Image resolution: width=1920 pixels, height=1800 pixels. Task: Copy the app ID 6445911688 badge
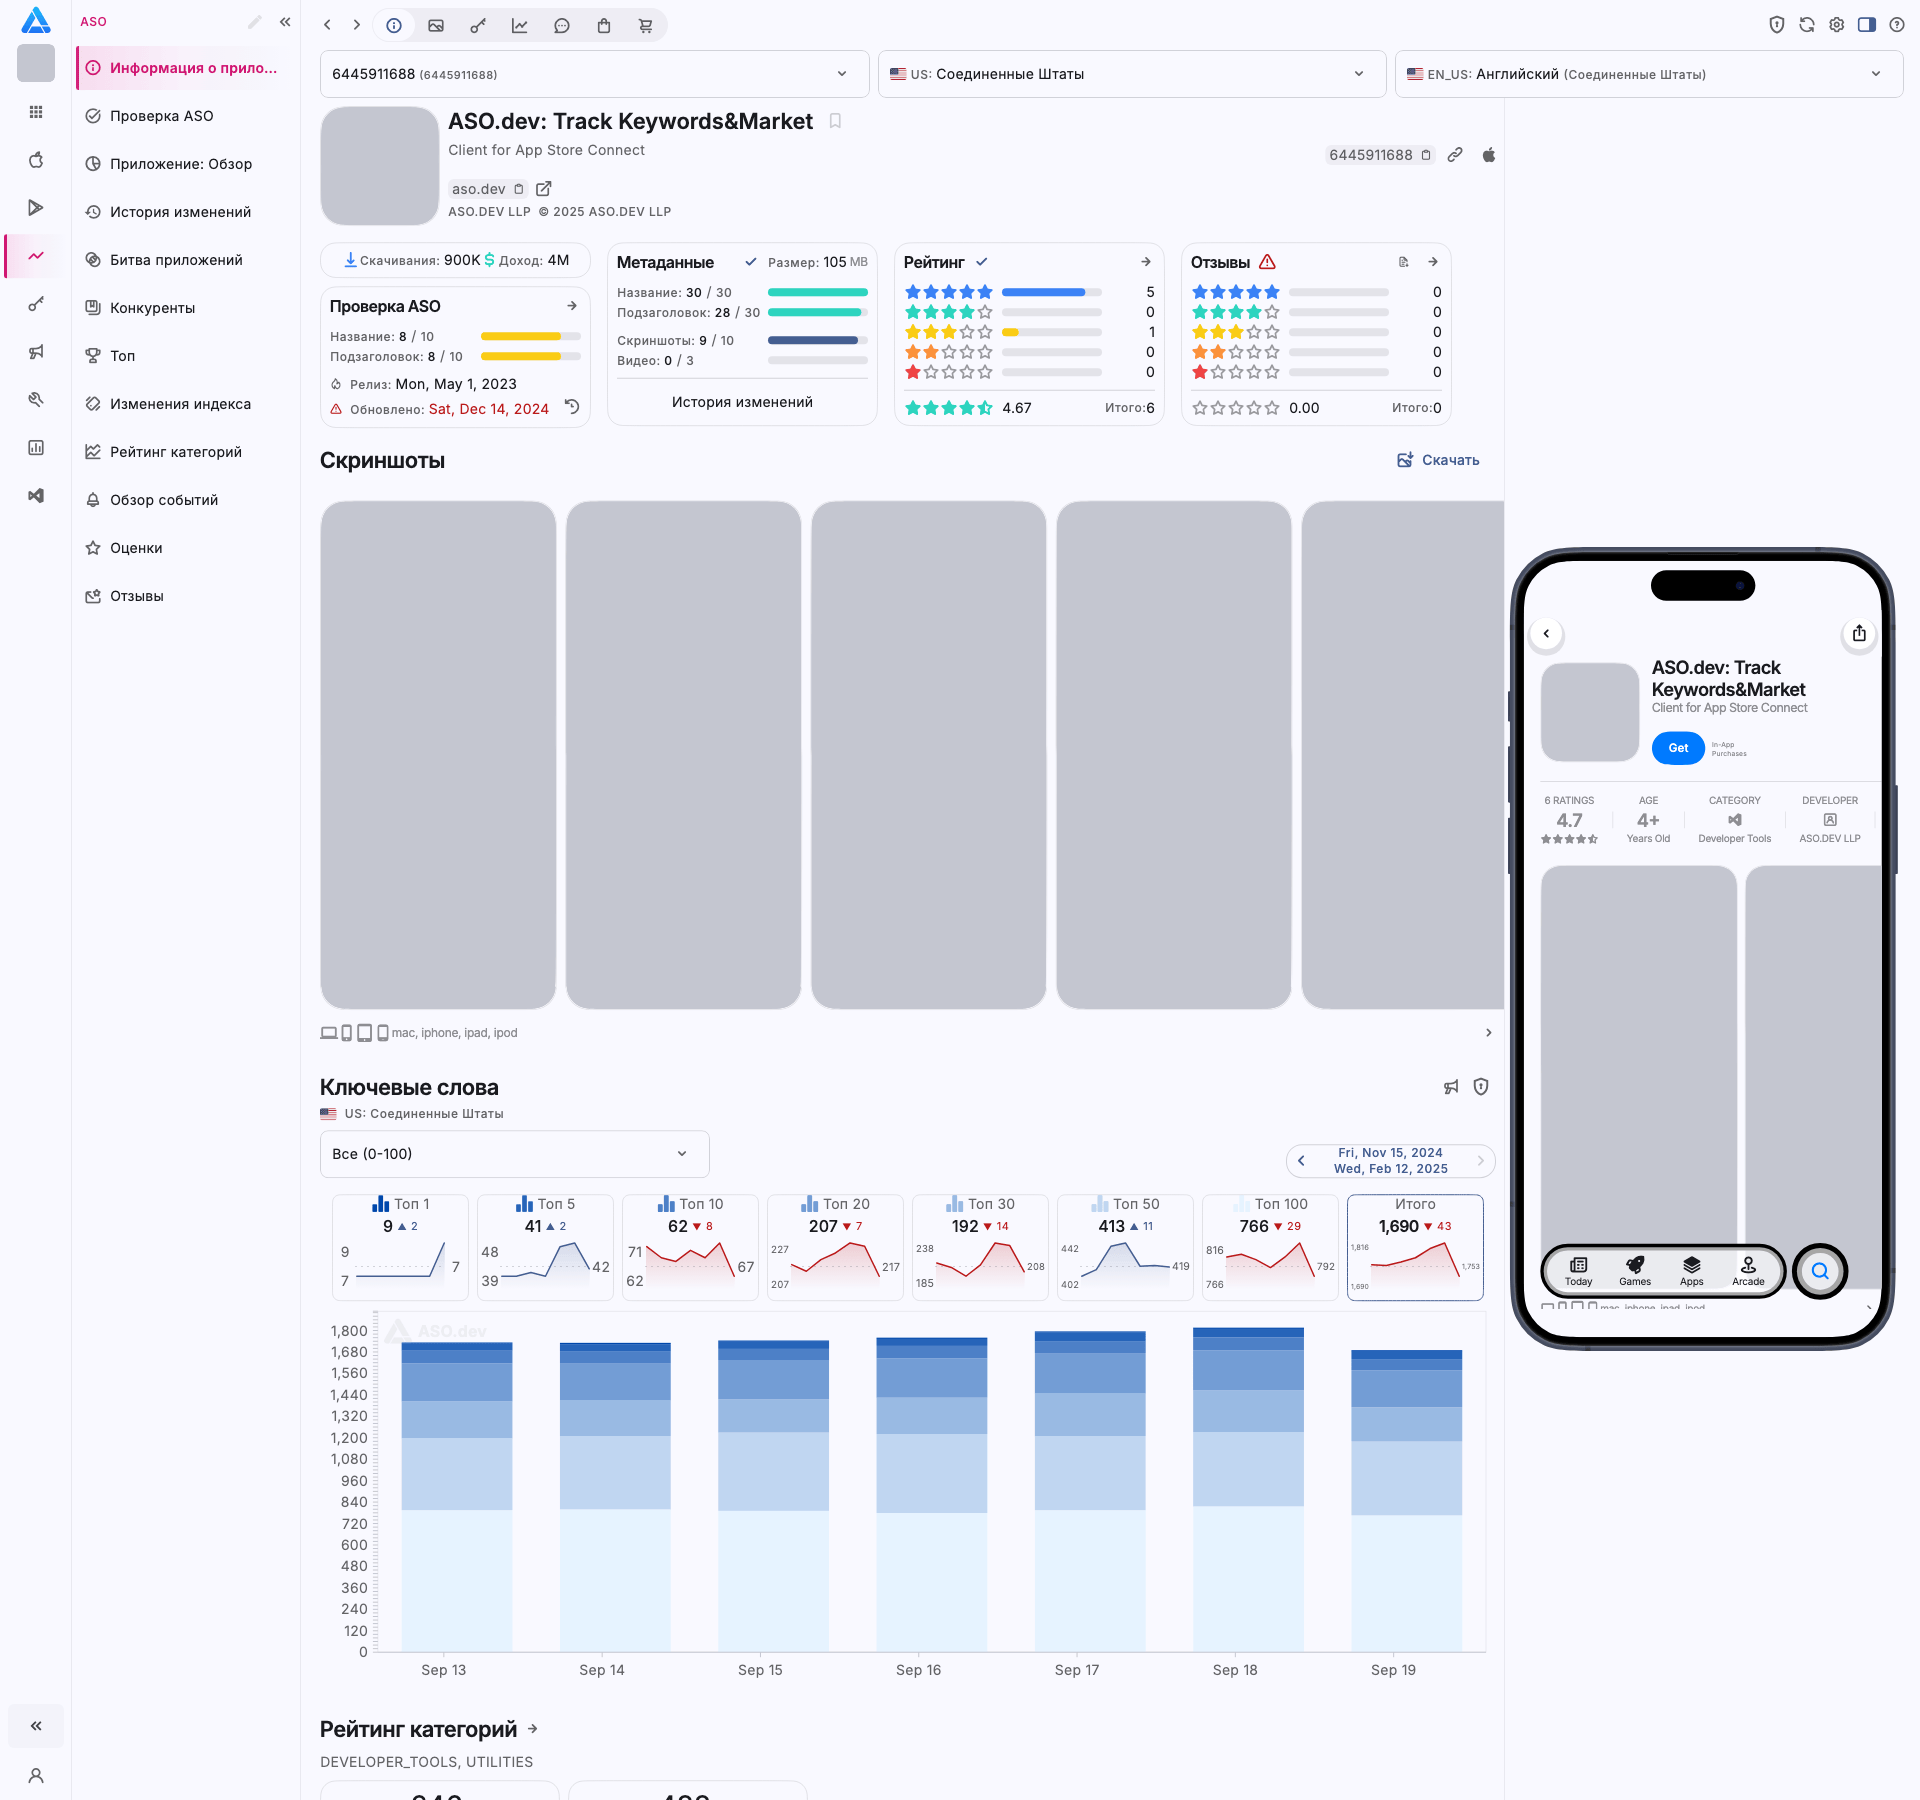point(1380,155)
